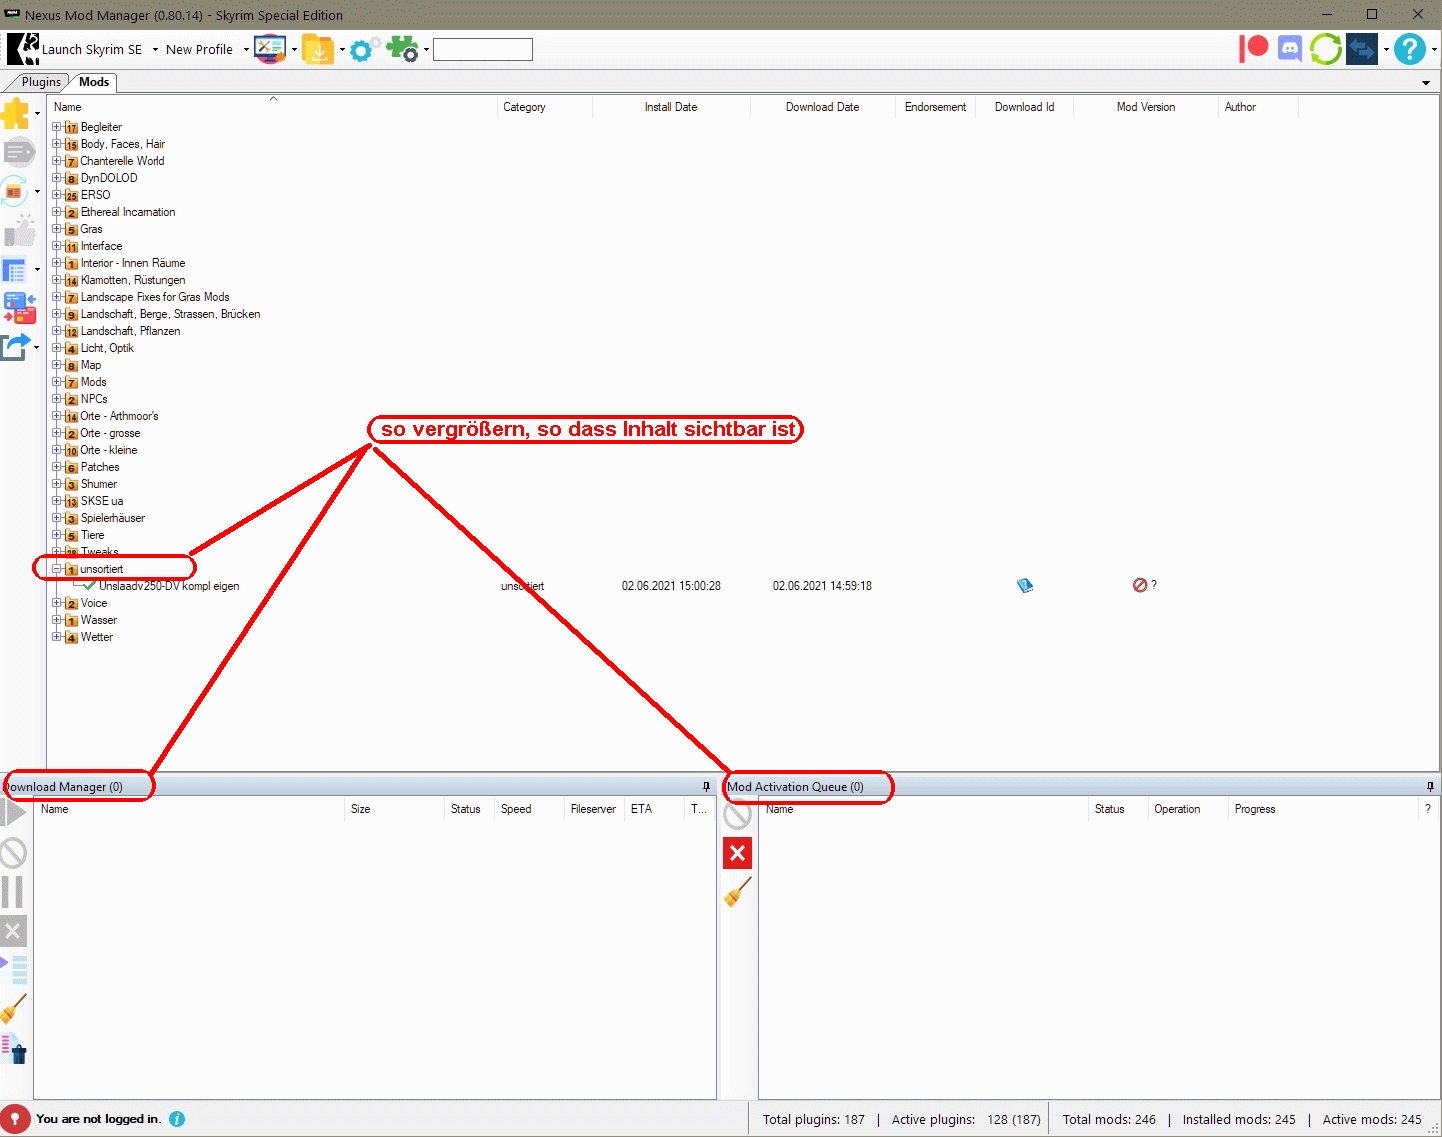Switch to the Plugins tab

pyautogui.click(x=41, y=82)
